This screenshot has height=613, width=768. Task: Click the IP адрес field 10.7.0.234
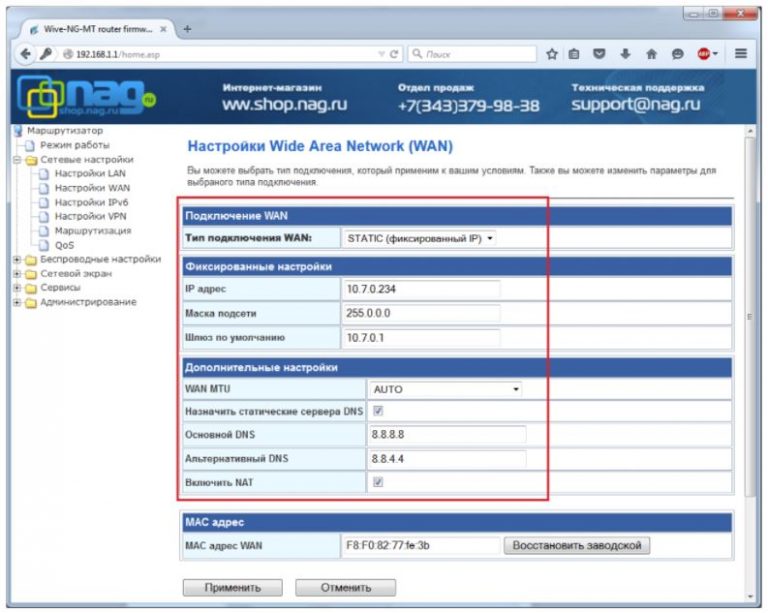(x=421, y=289)
